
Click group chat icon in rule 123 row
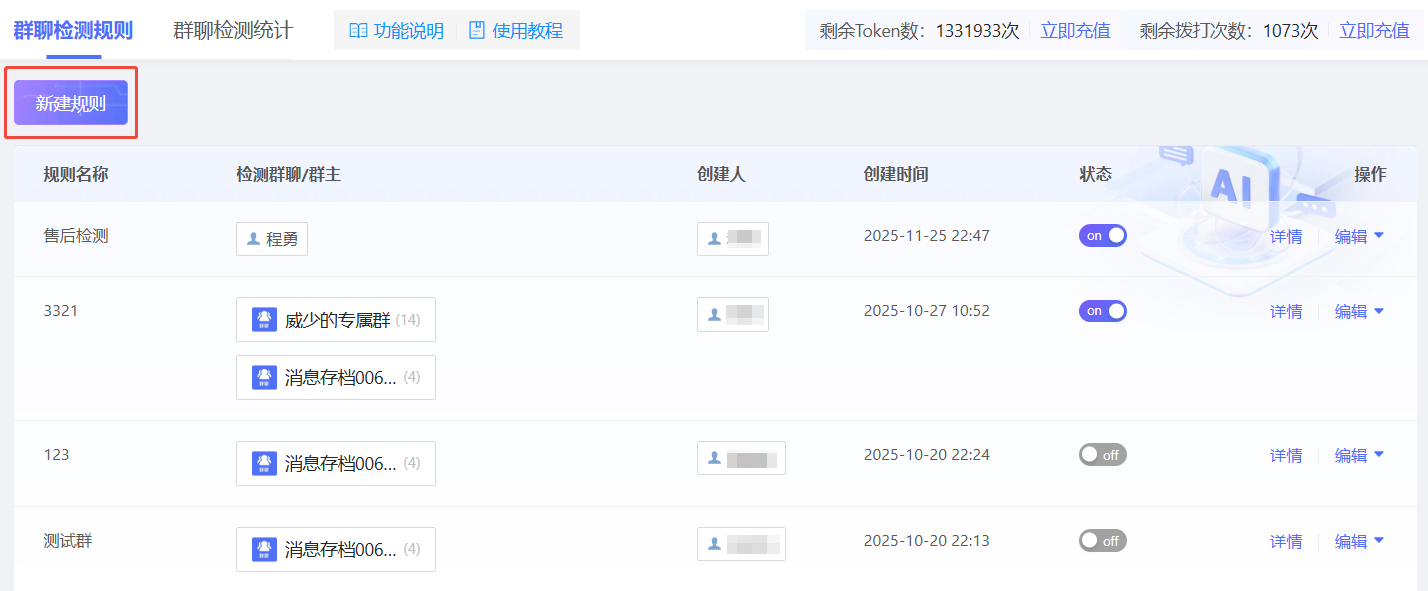click(264, 464)
